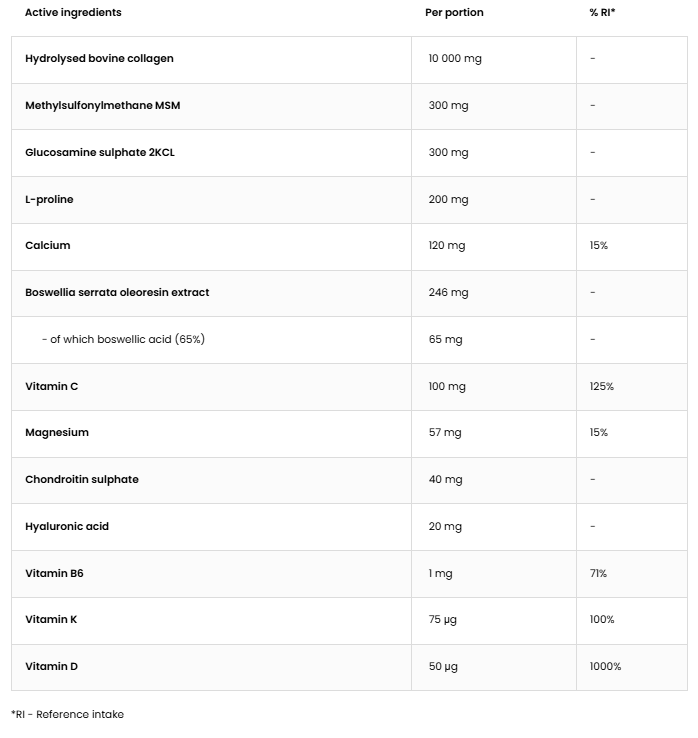Screen dimensions: 698x738
Task: Select Boswellia serrata oleoresin extract text
Action: click(x=117, y=293)
